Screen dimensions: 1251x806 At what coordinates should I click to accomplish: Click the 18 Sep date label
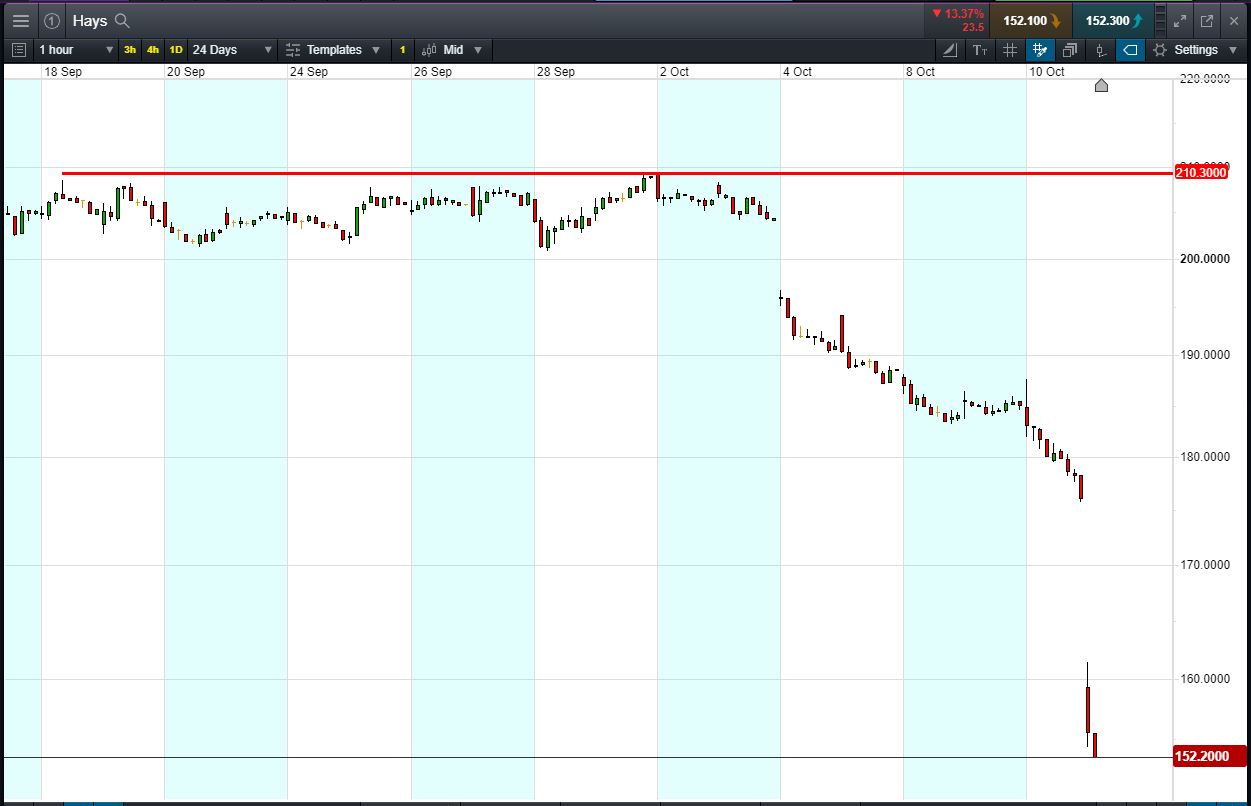pos(63,72)
